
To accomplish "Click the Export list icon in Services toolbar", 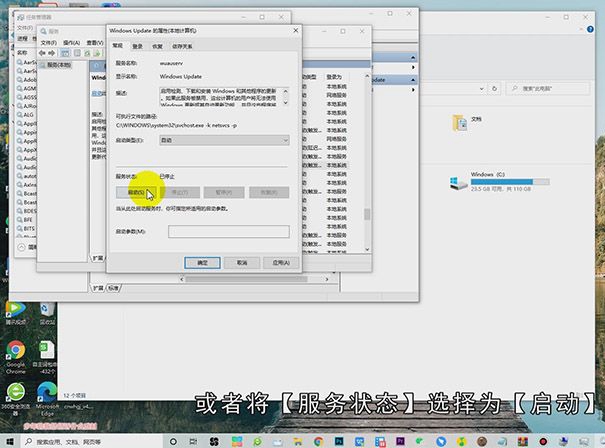I will tap(97, 53).
